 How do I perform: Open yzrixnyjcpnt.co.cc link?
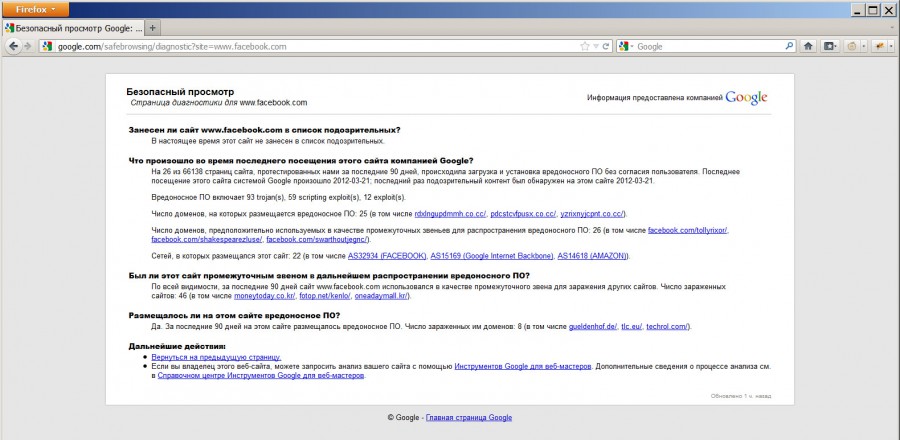[592, 214]
